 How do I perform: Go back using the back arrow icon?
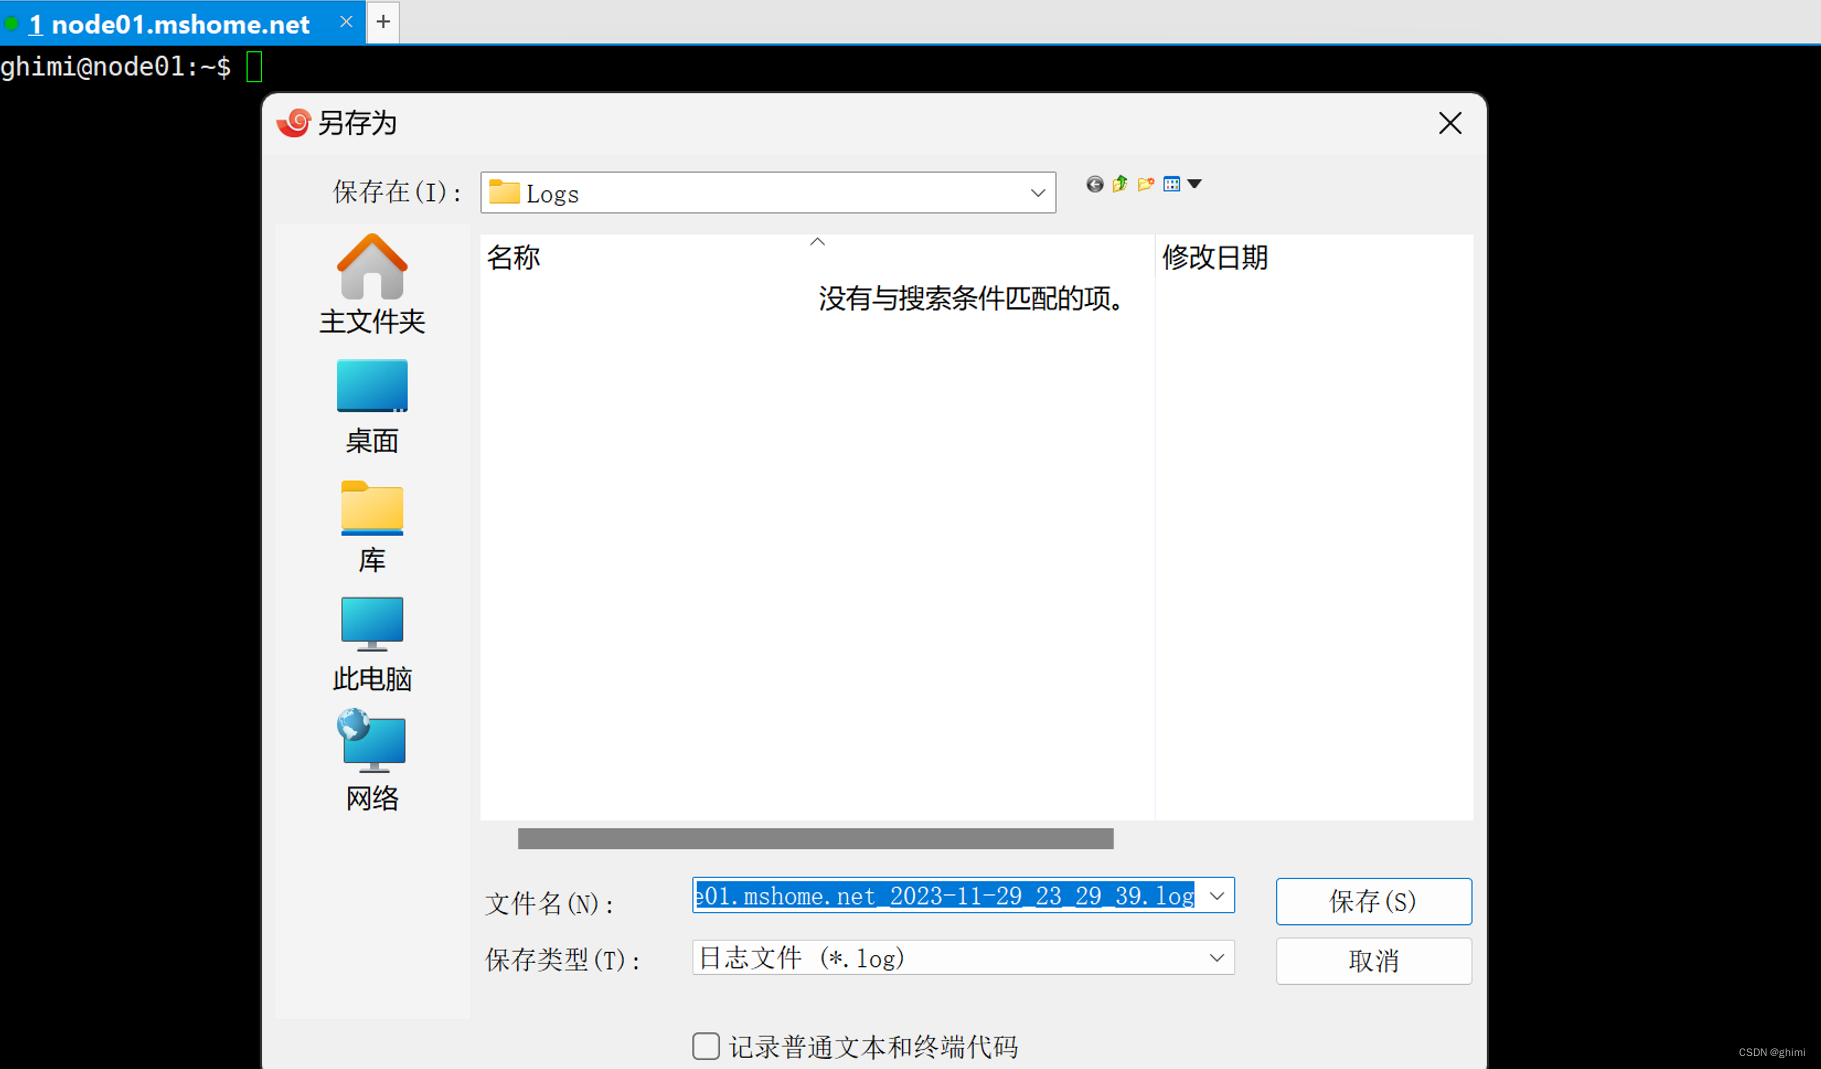[1095, 184]
